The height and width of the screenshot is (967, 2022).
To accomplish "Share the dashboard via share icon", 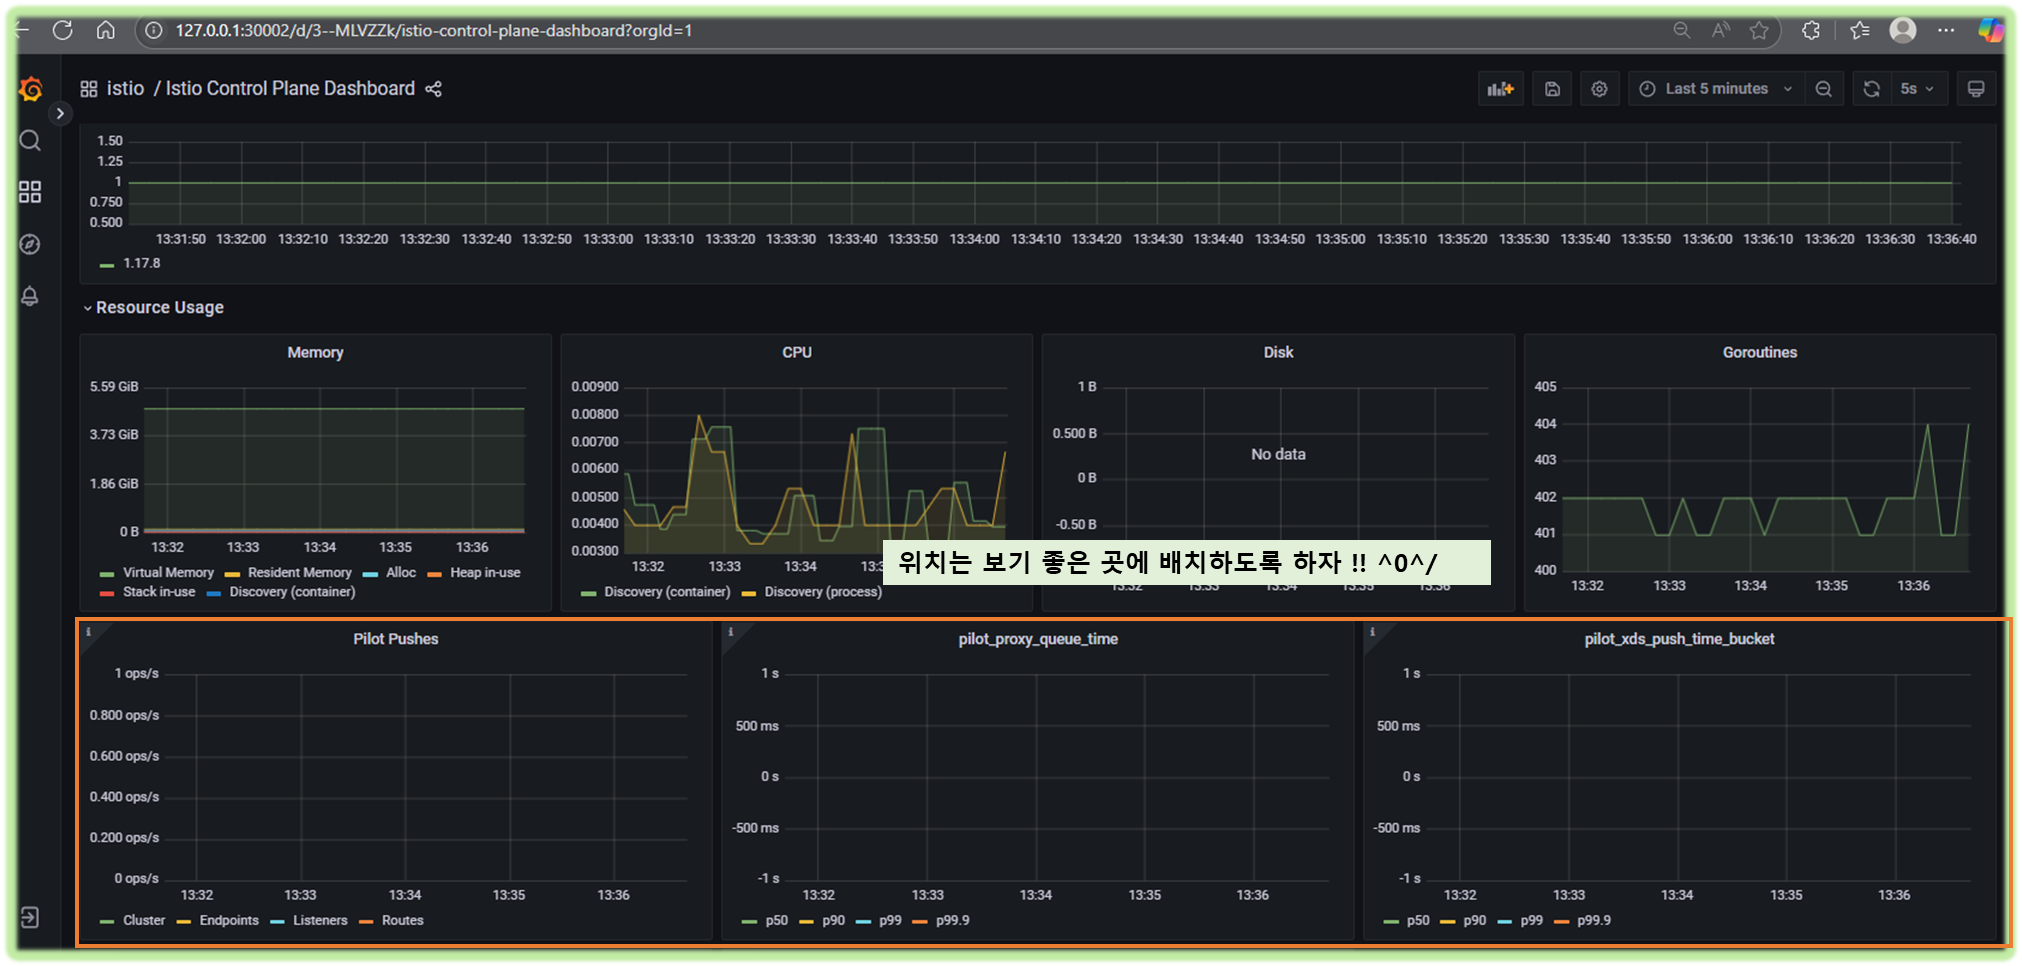I will tap(433, 89).
